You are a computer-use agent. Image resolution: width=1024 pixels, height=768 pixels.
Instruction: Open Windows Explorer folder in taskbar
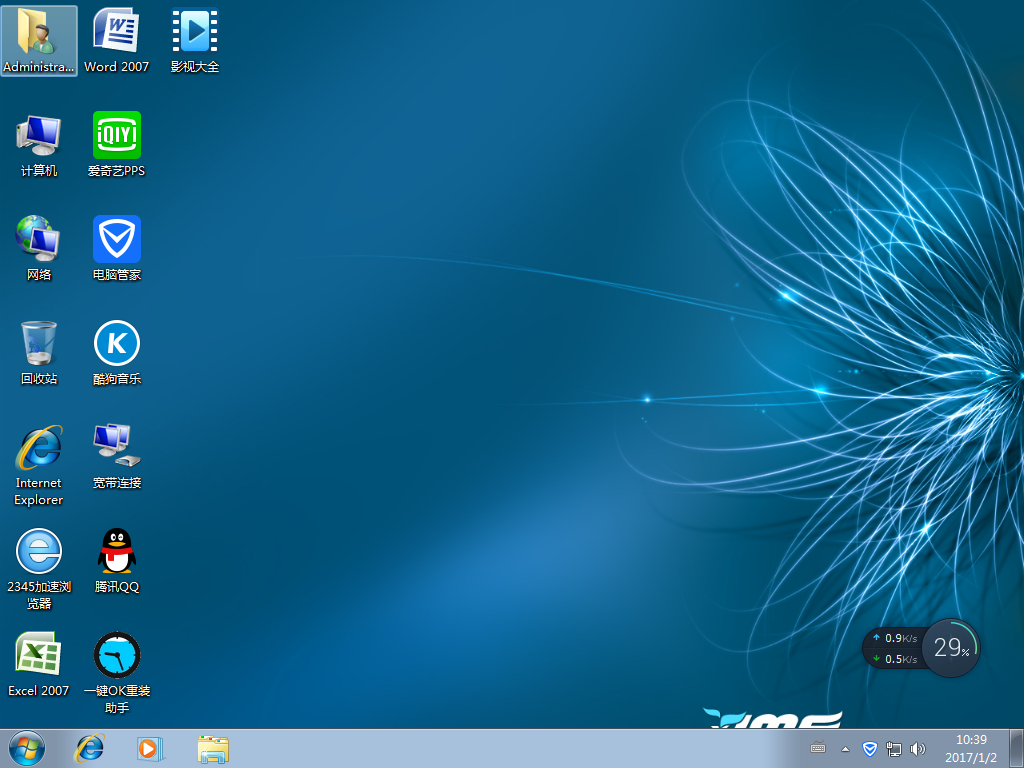pyautogui.click(x=213, y=748)
